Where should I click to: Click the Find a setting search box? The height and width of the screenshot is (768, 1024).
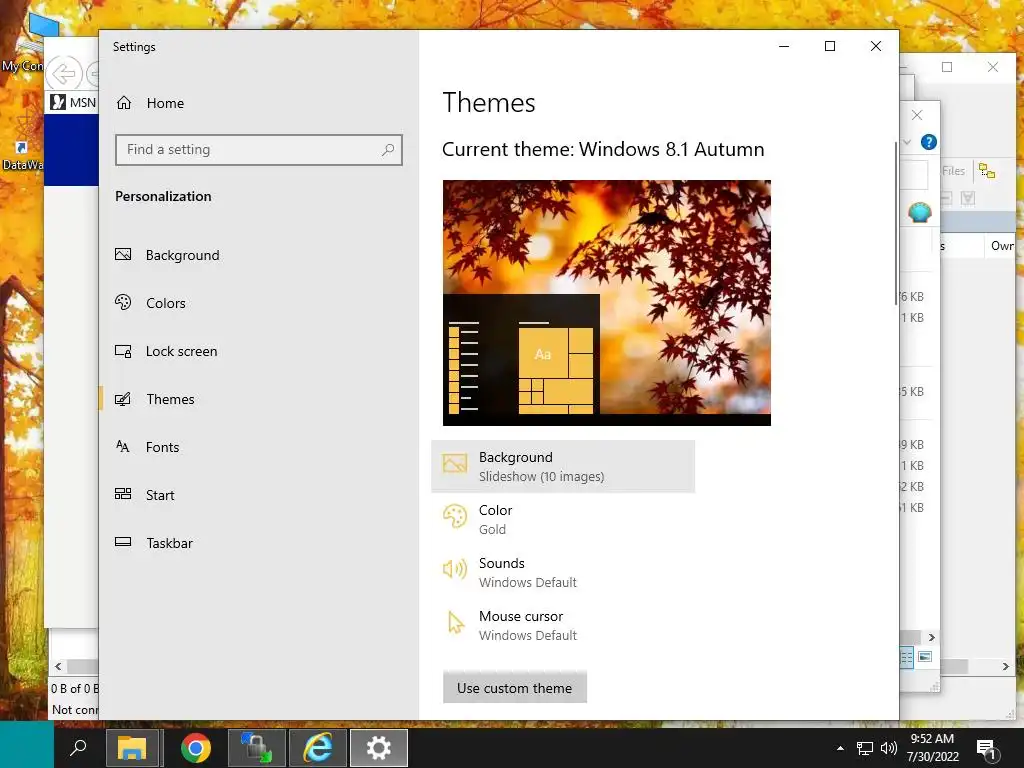pos(259,150)
